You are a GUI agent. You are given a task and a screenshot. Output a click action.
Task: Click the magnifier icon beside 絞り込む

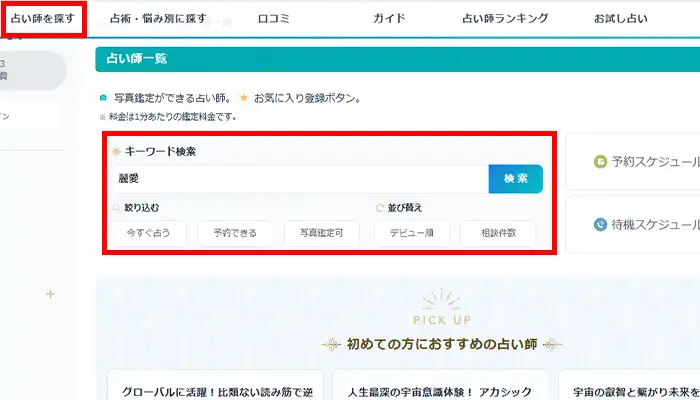click(117, 208)
